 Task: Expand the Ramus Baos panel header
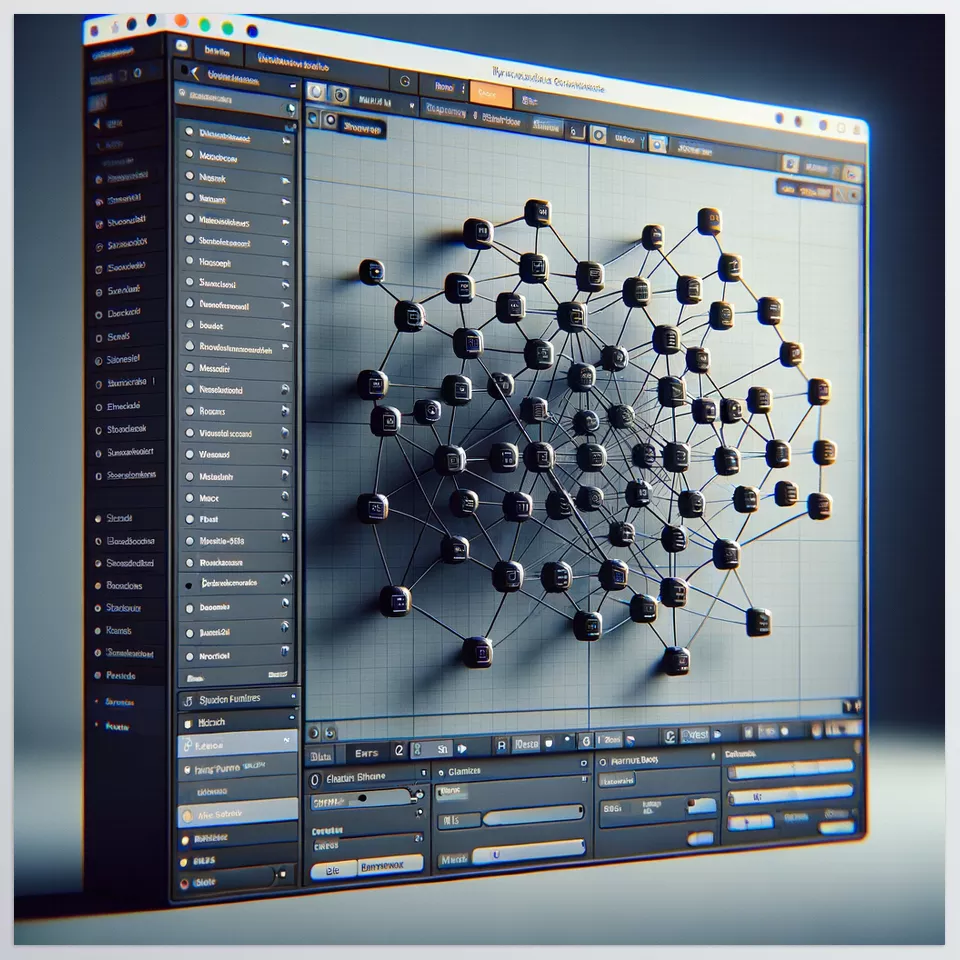(713, 756)
